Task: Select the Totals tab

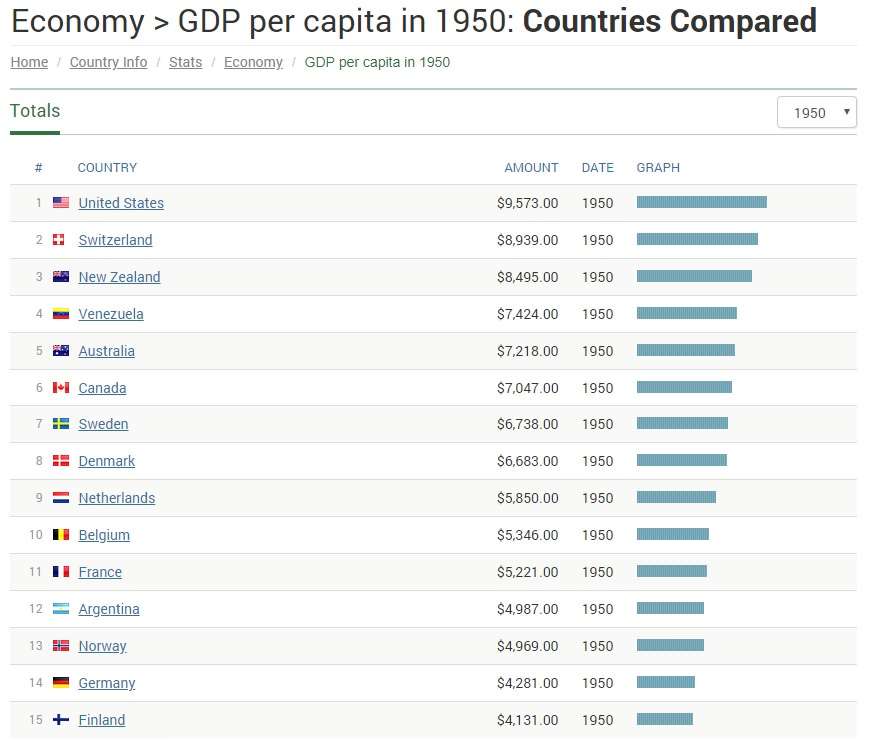Action: 35,111
